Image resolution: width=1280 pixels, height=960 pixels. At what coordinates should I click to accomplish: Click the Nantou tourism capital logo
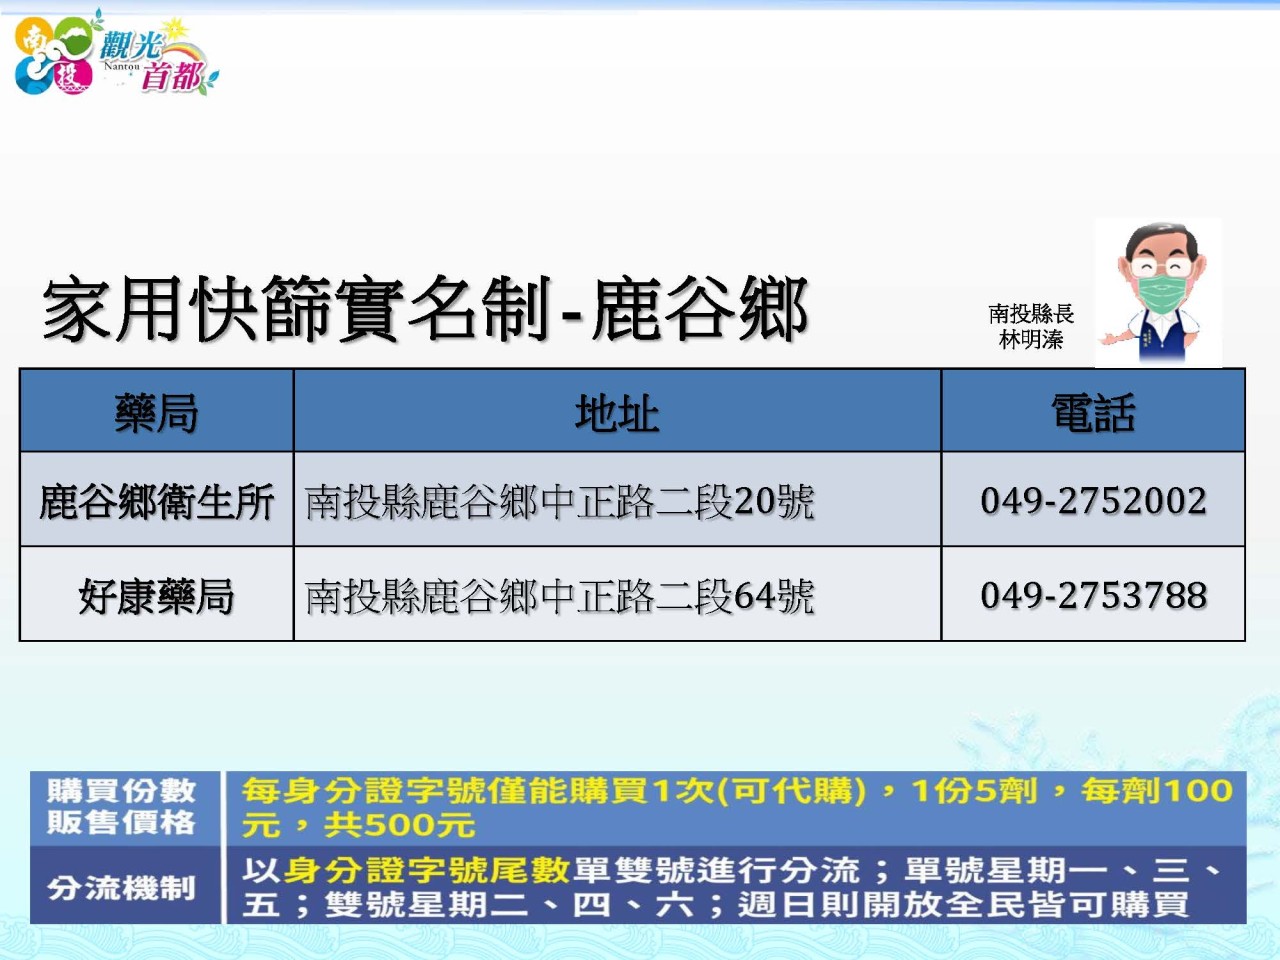coord(112,57)
